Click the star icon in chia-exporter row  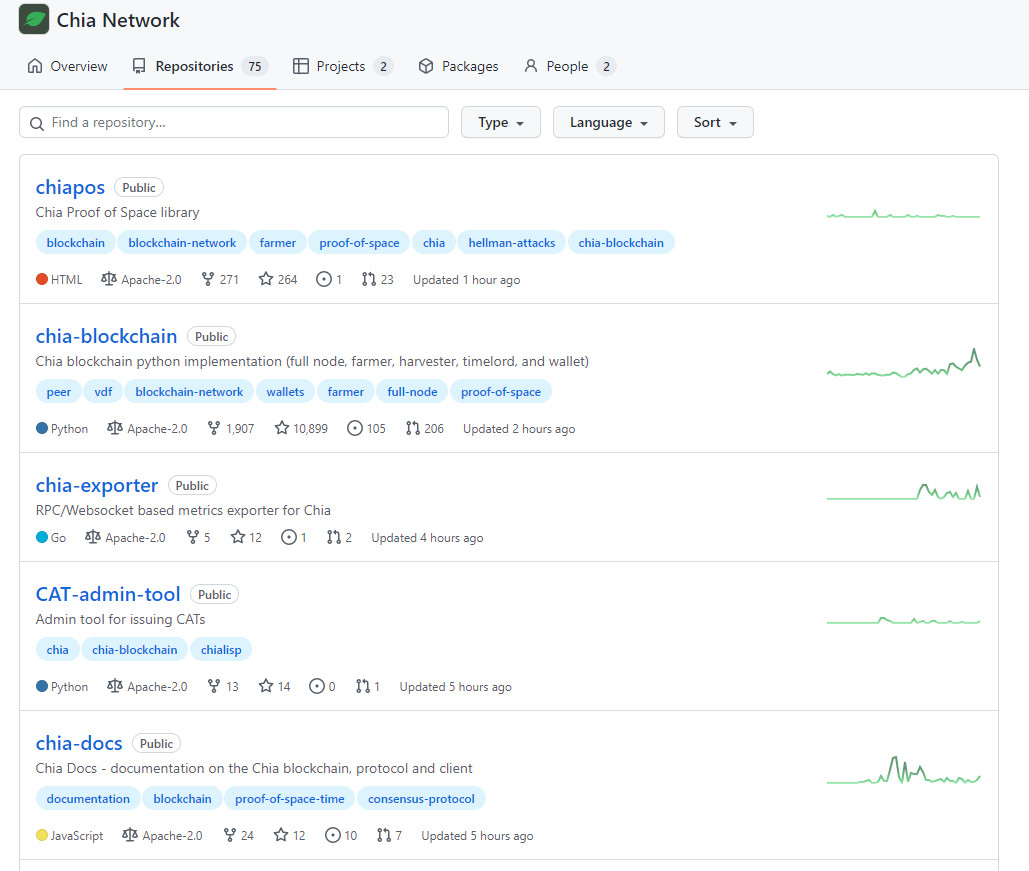pos(238,538)
